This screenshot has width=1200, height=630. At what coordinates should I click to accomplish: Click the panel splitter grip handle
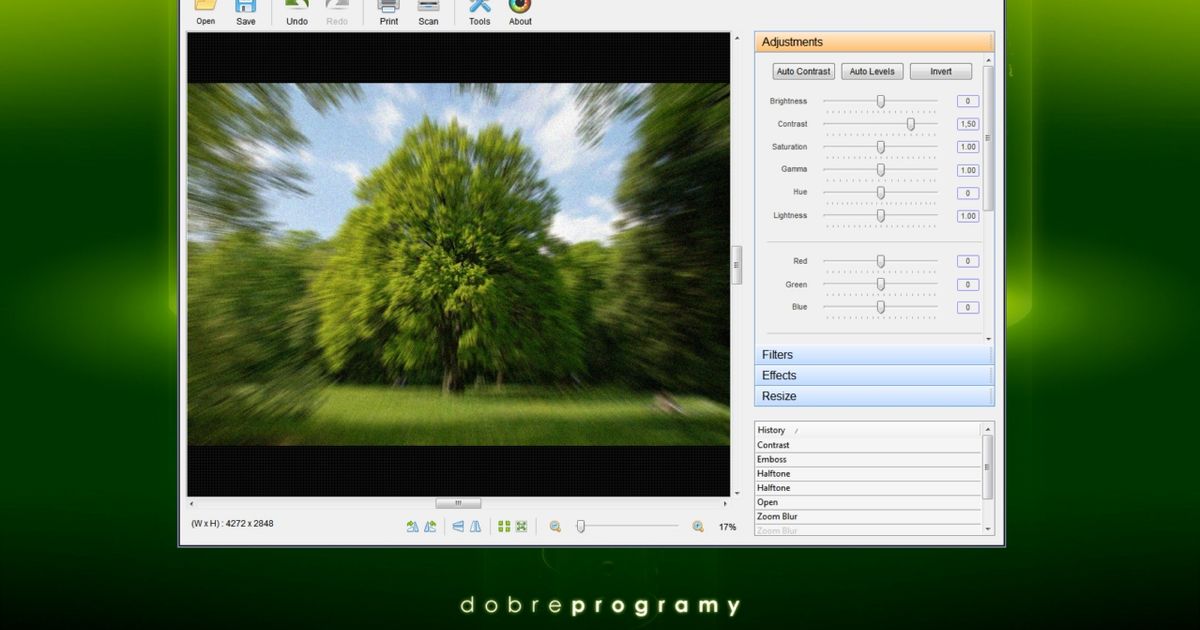pyautogui.click(x=737, y=265)
